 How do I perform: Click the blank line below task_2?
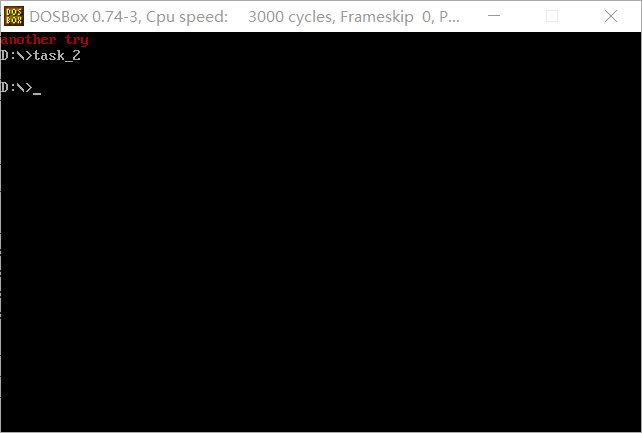coord(321,71)
